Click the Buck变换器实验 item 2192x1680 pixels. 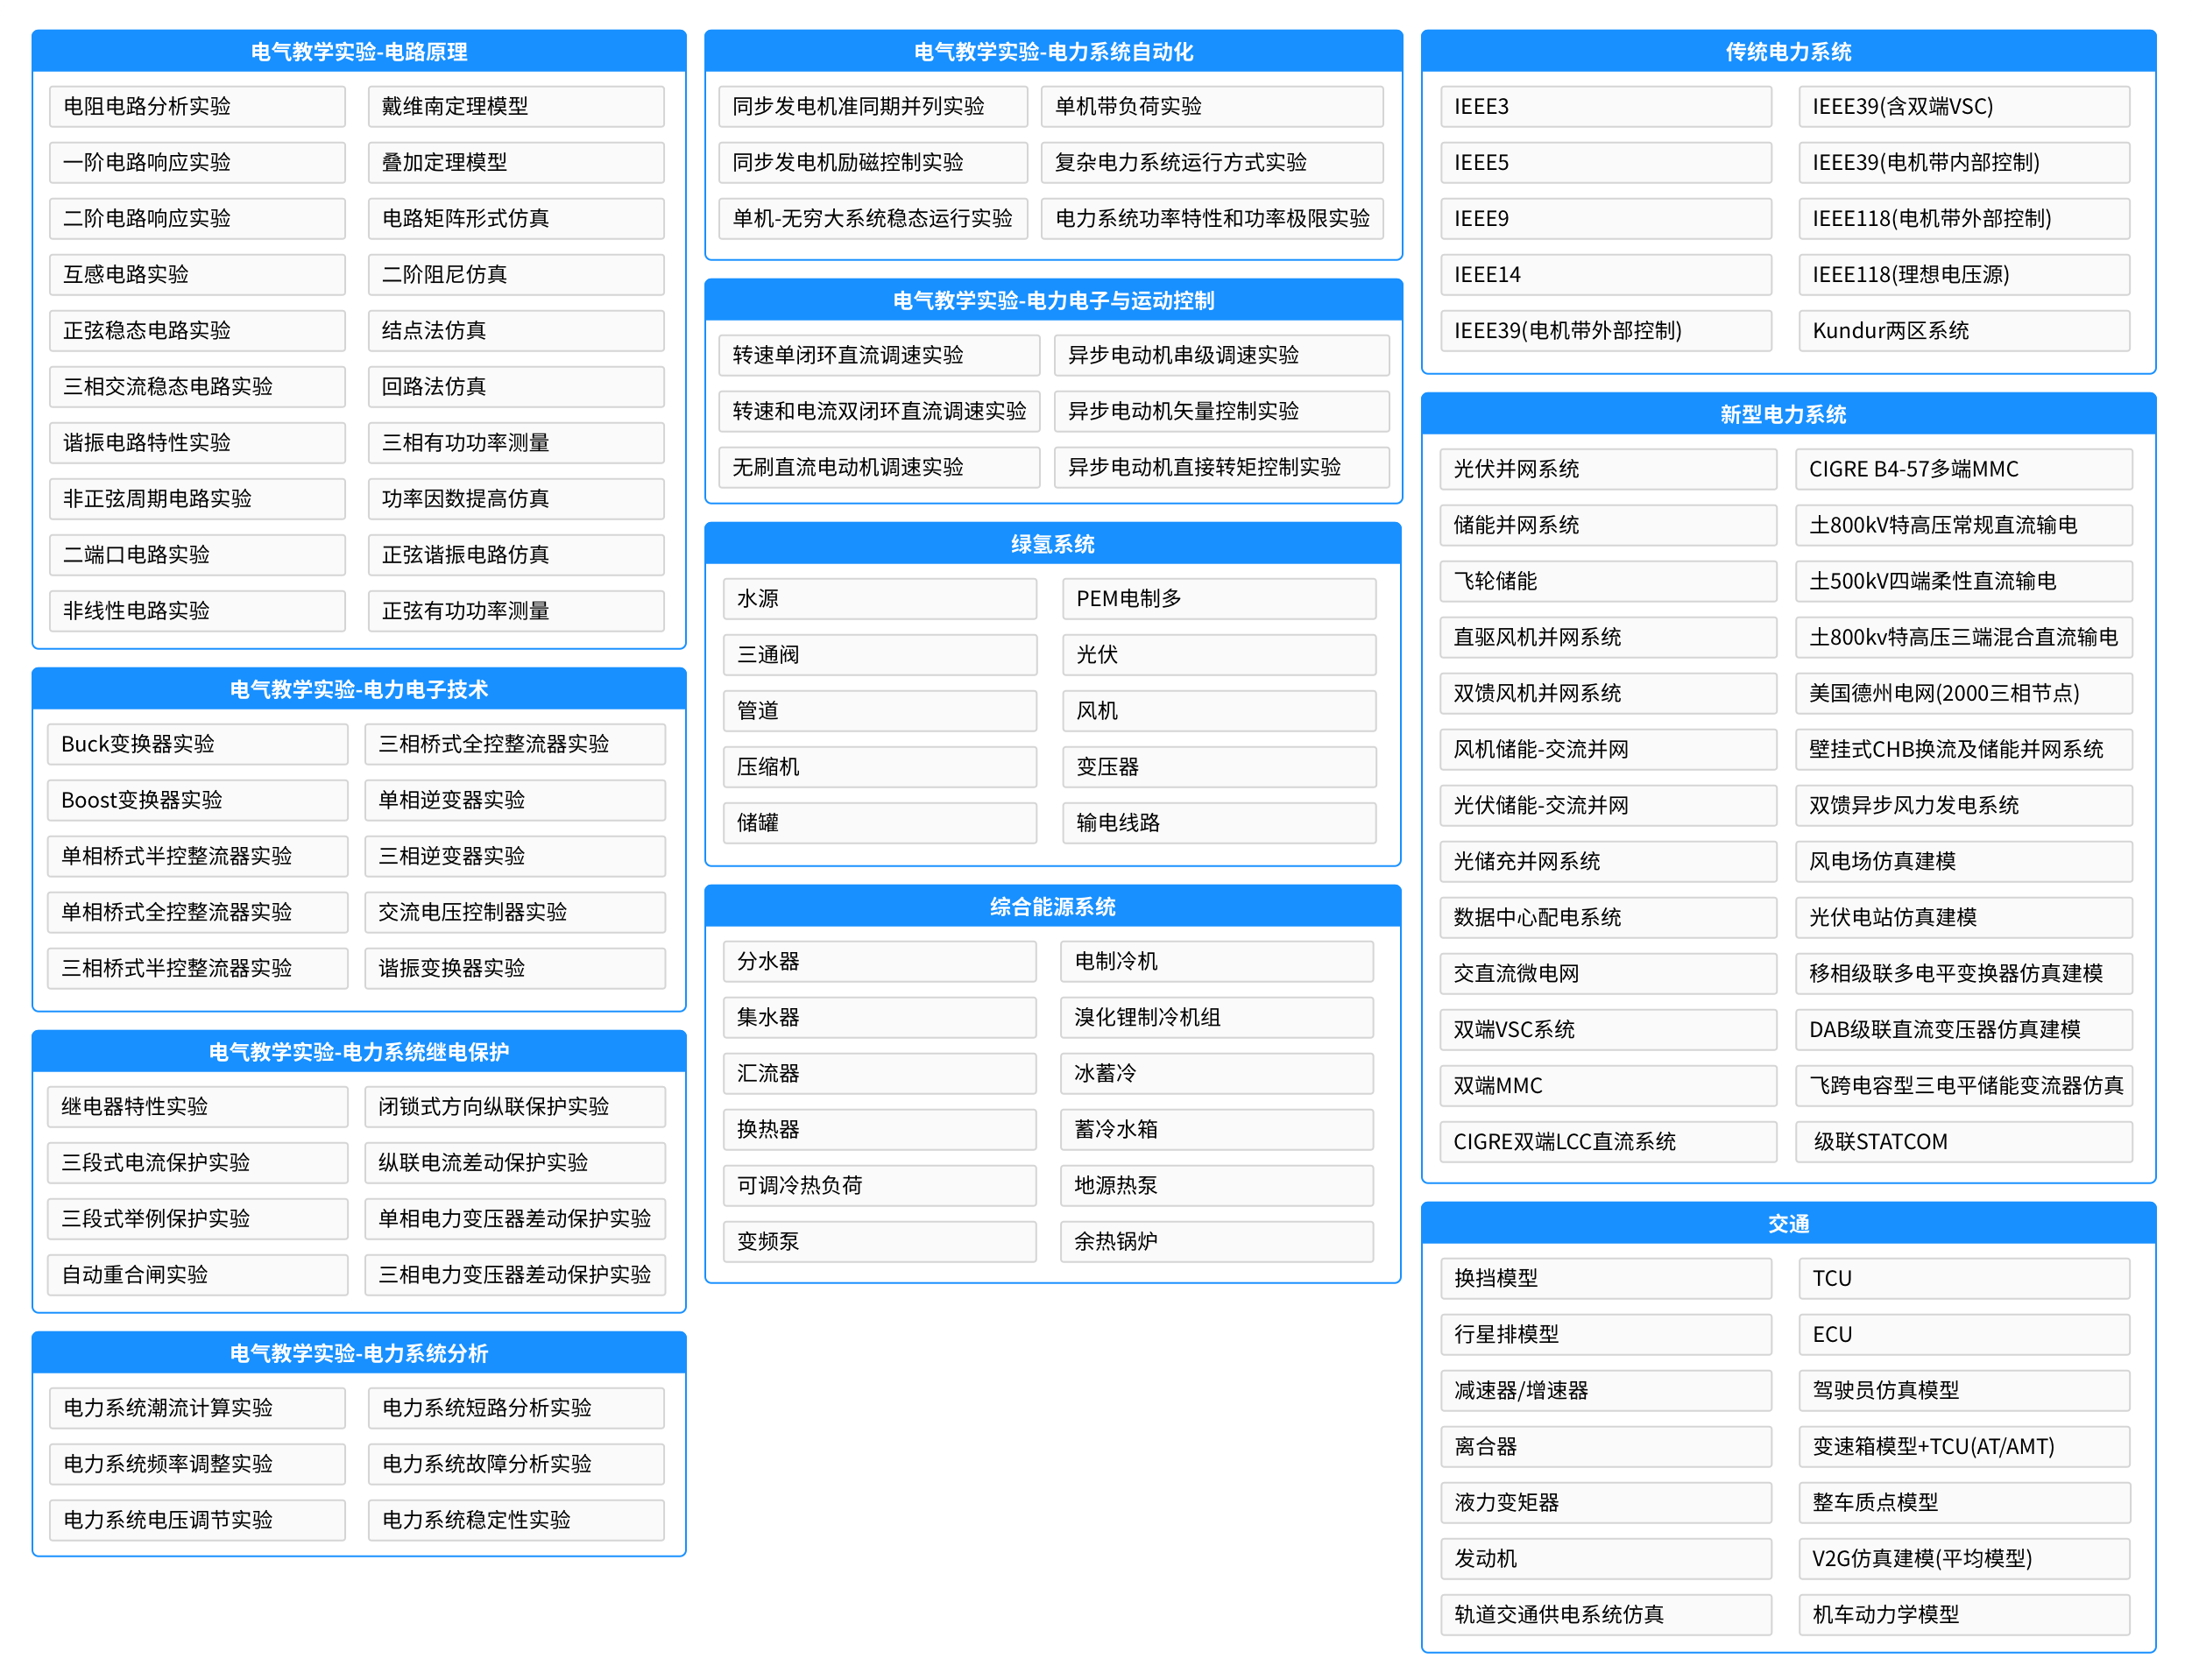(x=197, y=744)
